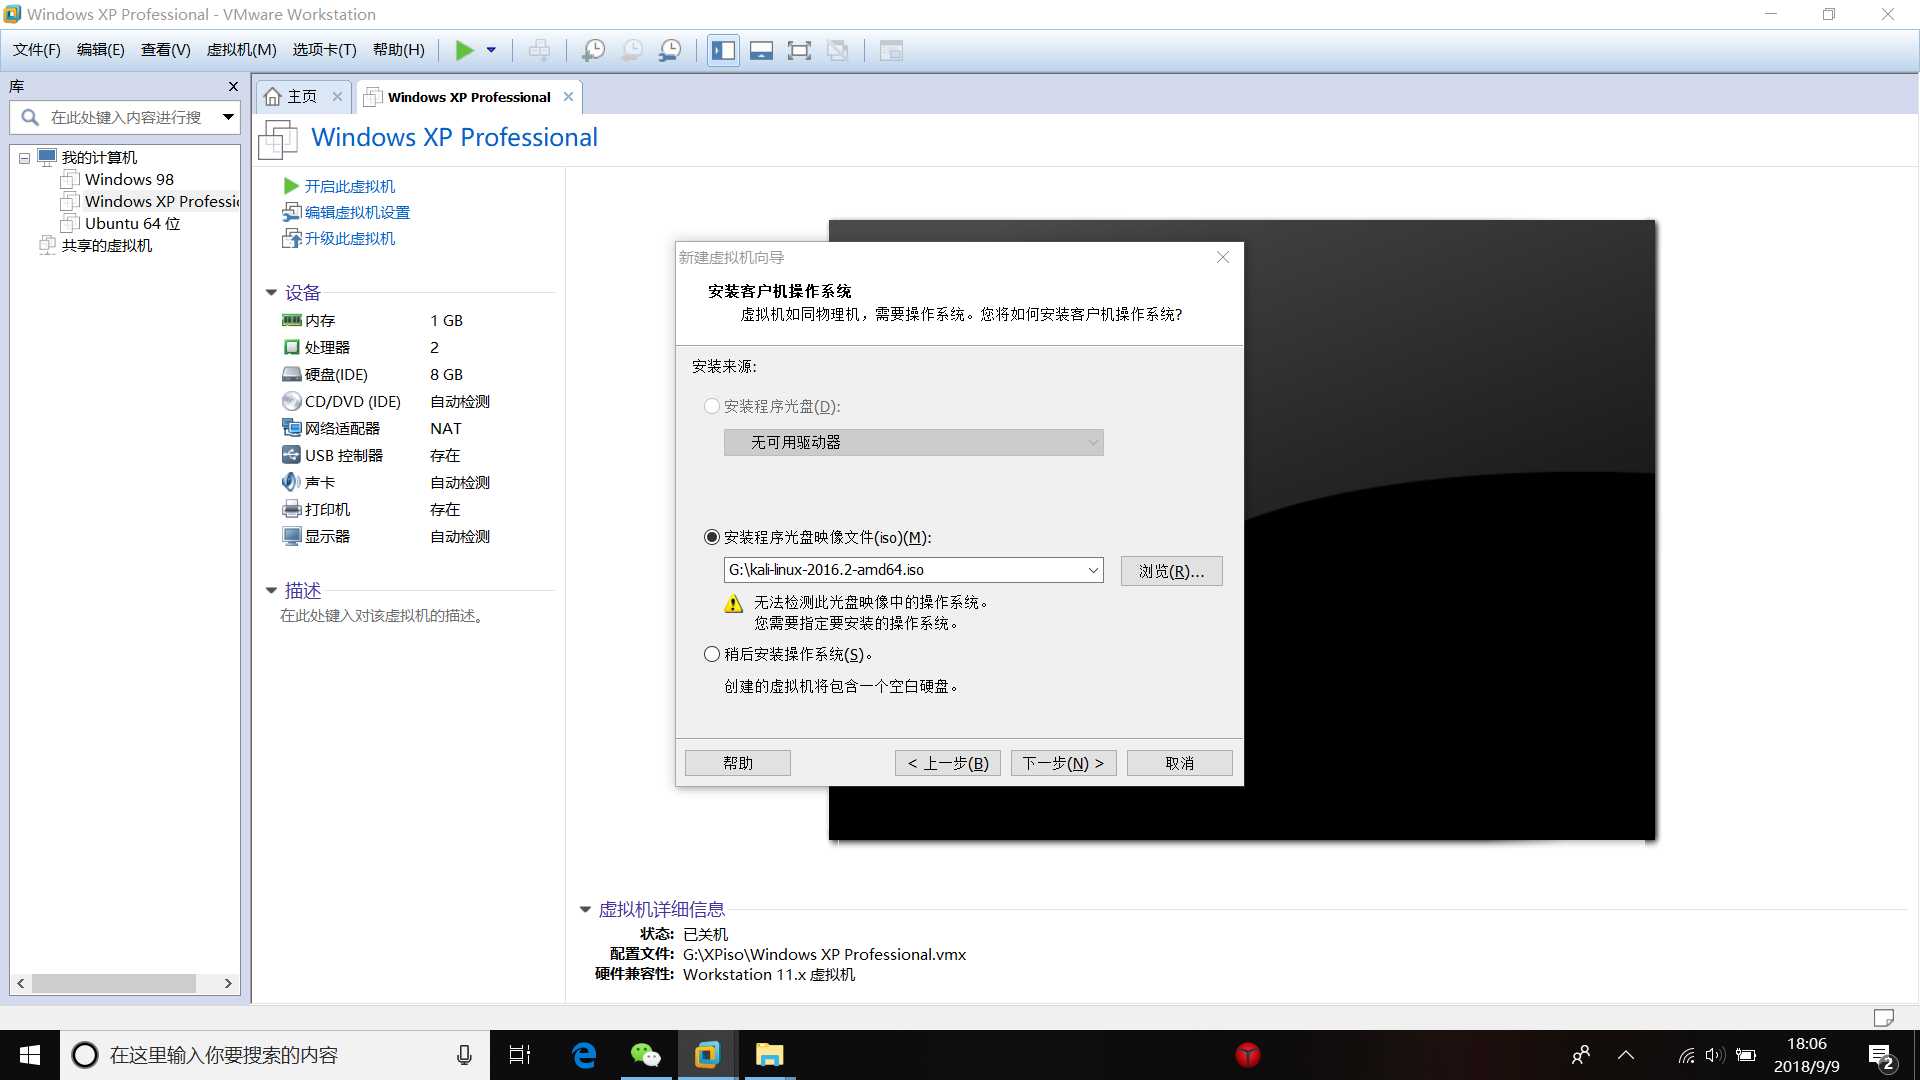Click the edit virtual machine settings icon
Viewport: 1920px width, 1080px height.
tap(291, 212)
